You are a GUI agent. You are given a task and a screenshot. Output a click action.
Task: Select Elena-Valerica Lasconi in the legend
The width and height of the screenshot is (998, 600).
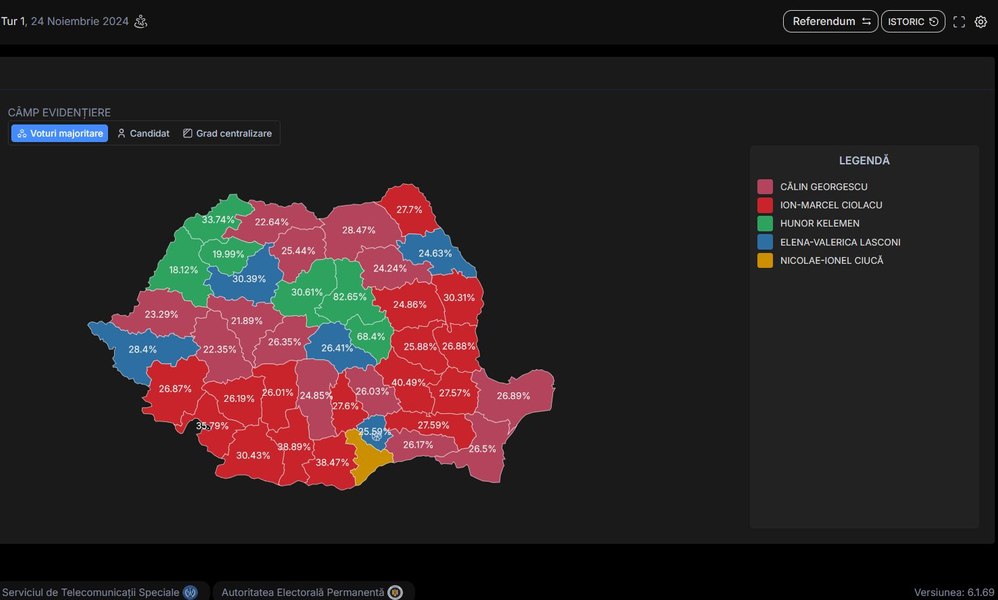840,242
